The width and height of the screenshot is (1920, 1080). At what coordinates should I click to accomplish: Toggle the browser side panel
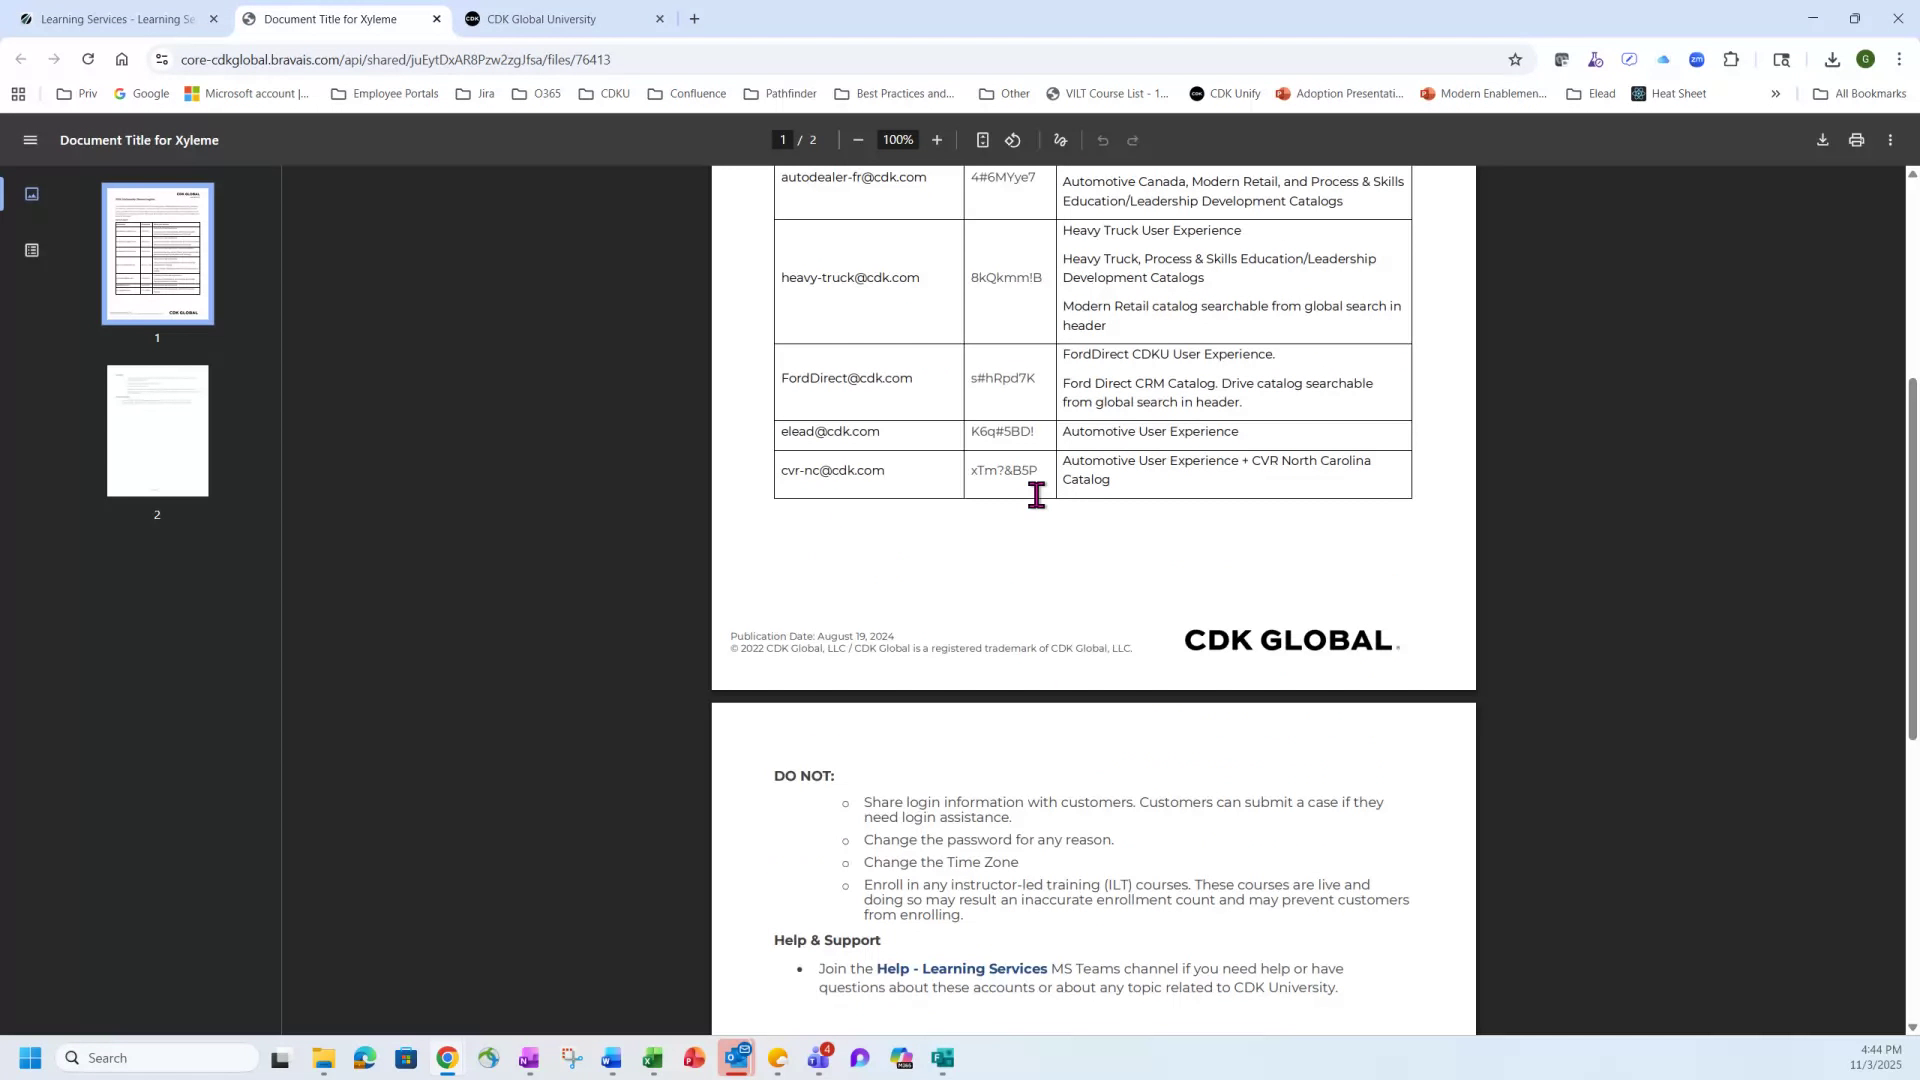click(1782, 59)
